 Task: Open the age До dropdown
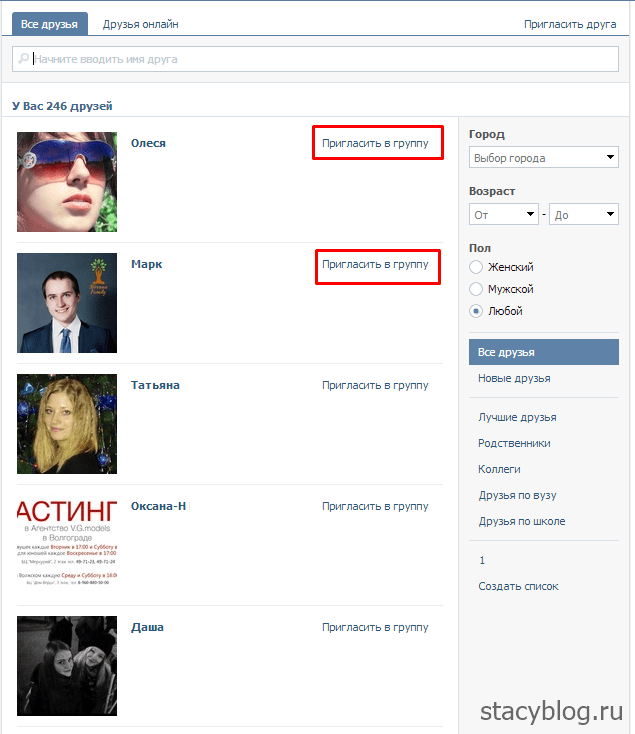click(584, 214)
